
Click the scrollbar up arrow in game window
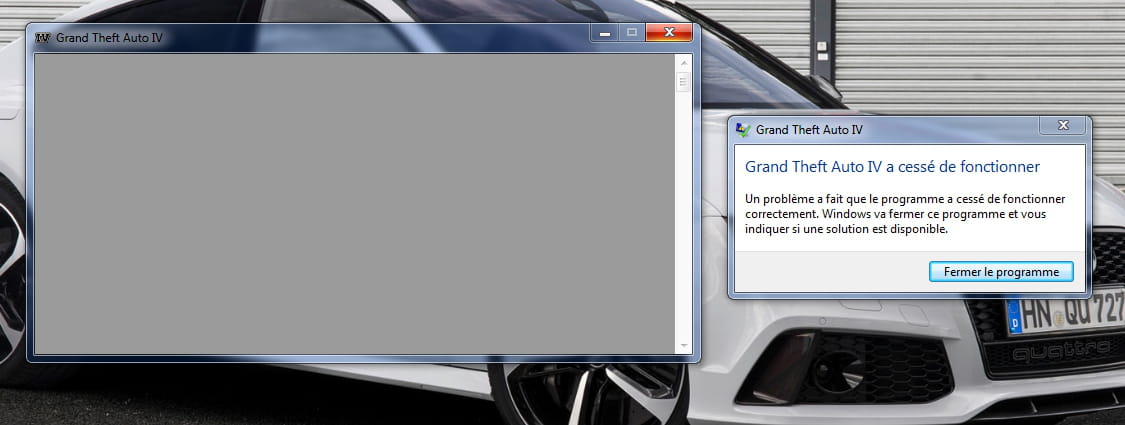click(x=684, y=63)
